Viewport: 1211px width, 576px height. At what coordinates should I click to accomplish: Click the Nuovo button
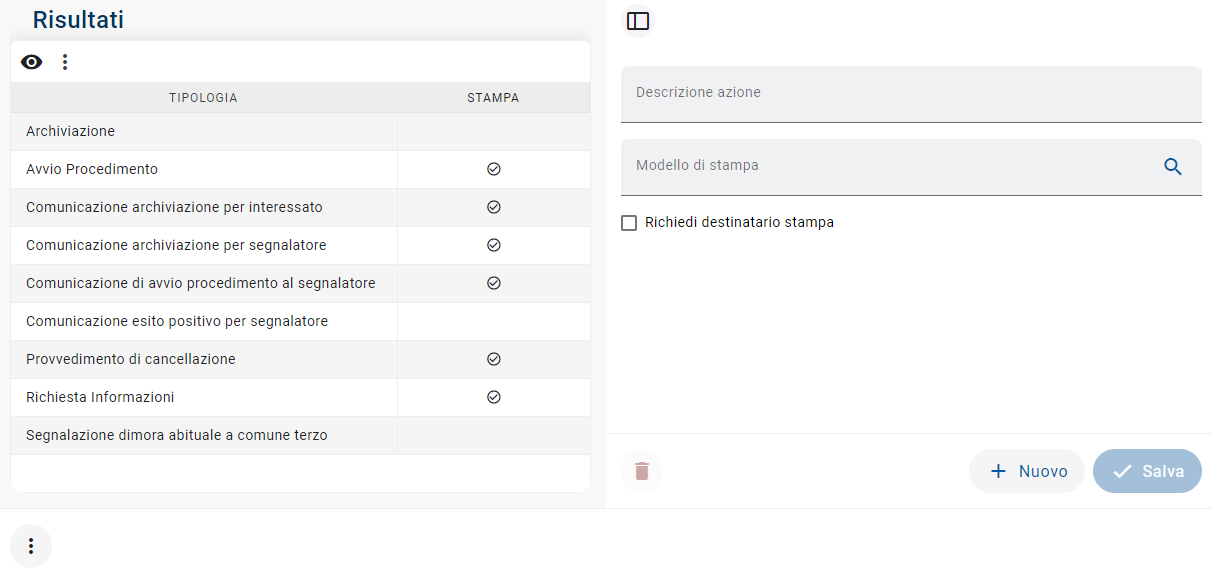(x=1027, y=471)
